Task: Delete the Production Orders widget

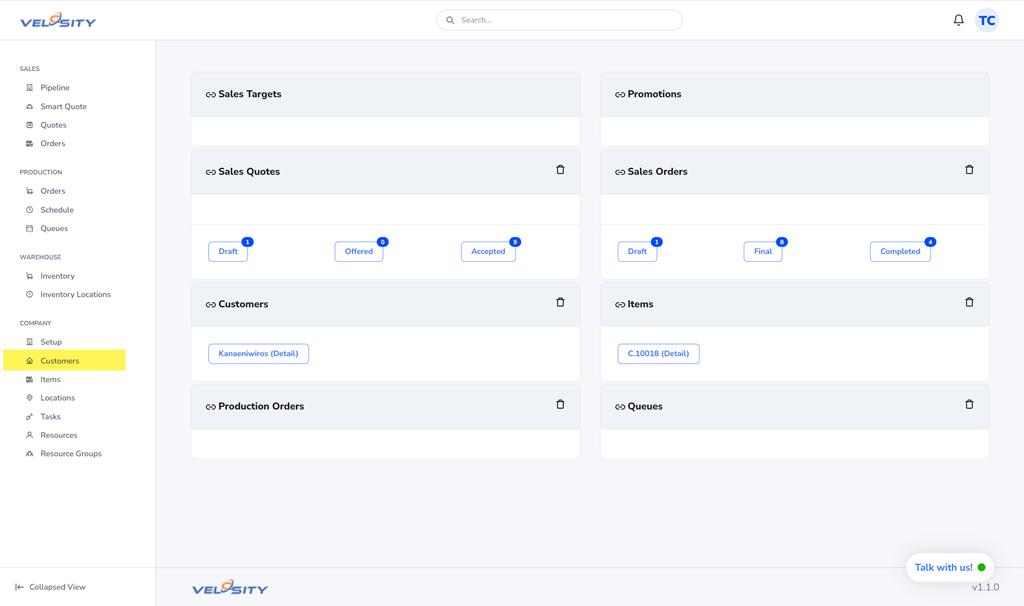Action: click(x=560, y=405)
